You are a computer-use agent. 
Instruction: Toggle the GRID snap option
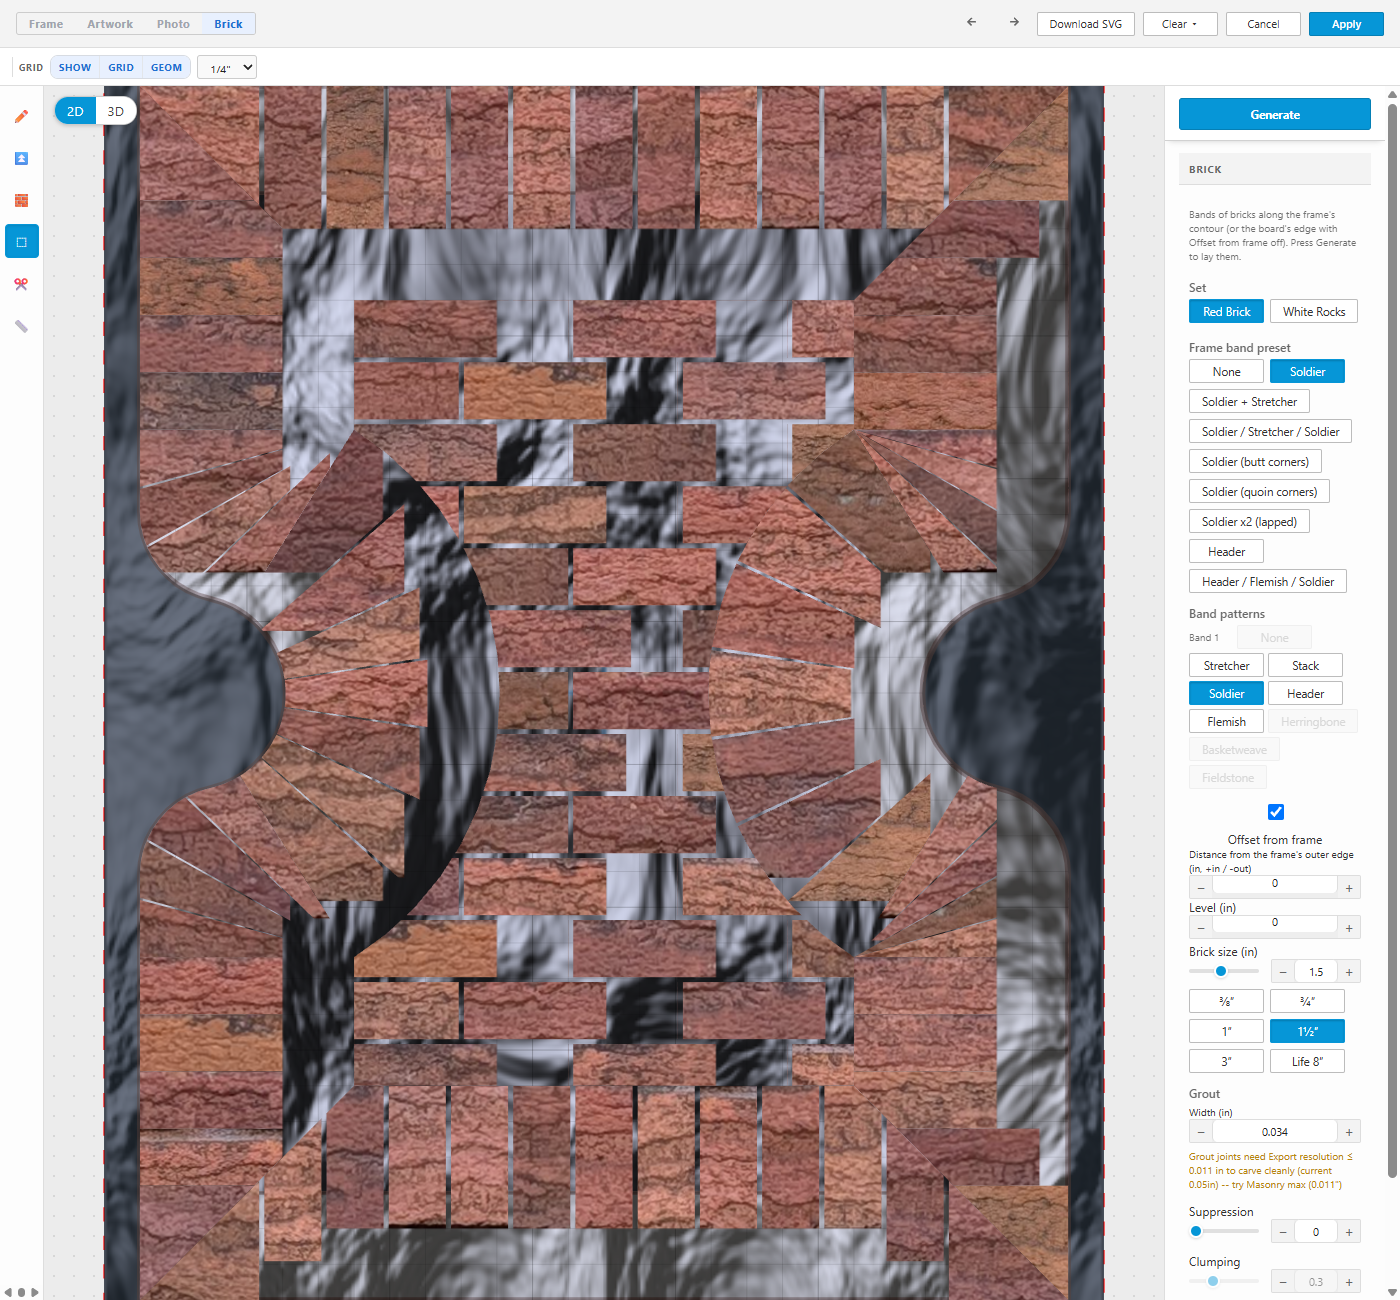pos(121,68)
